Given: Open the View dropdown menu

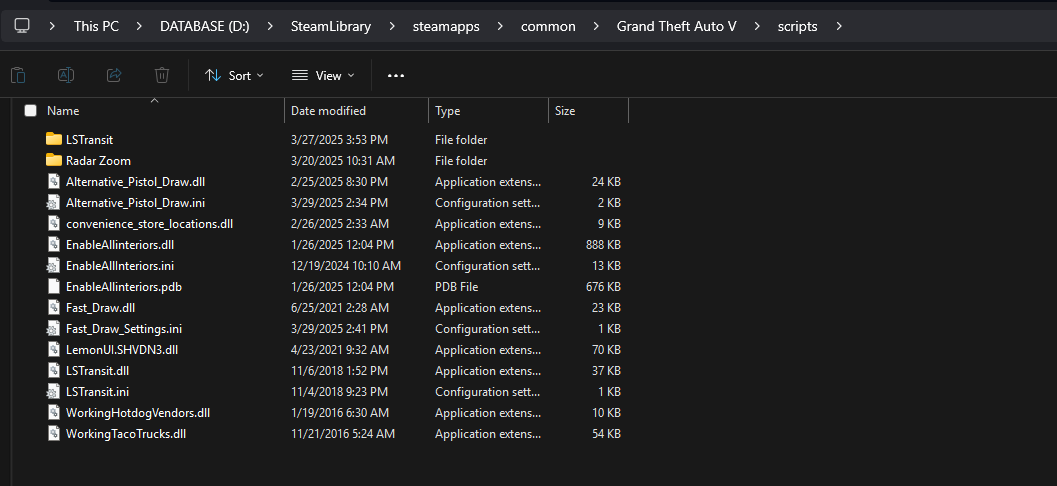Looking at the screenshot, I should (323, 75).
